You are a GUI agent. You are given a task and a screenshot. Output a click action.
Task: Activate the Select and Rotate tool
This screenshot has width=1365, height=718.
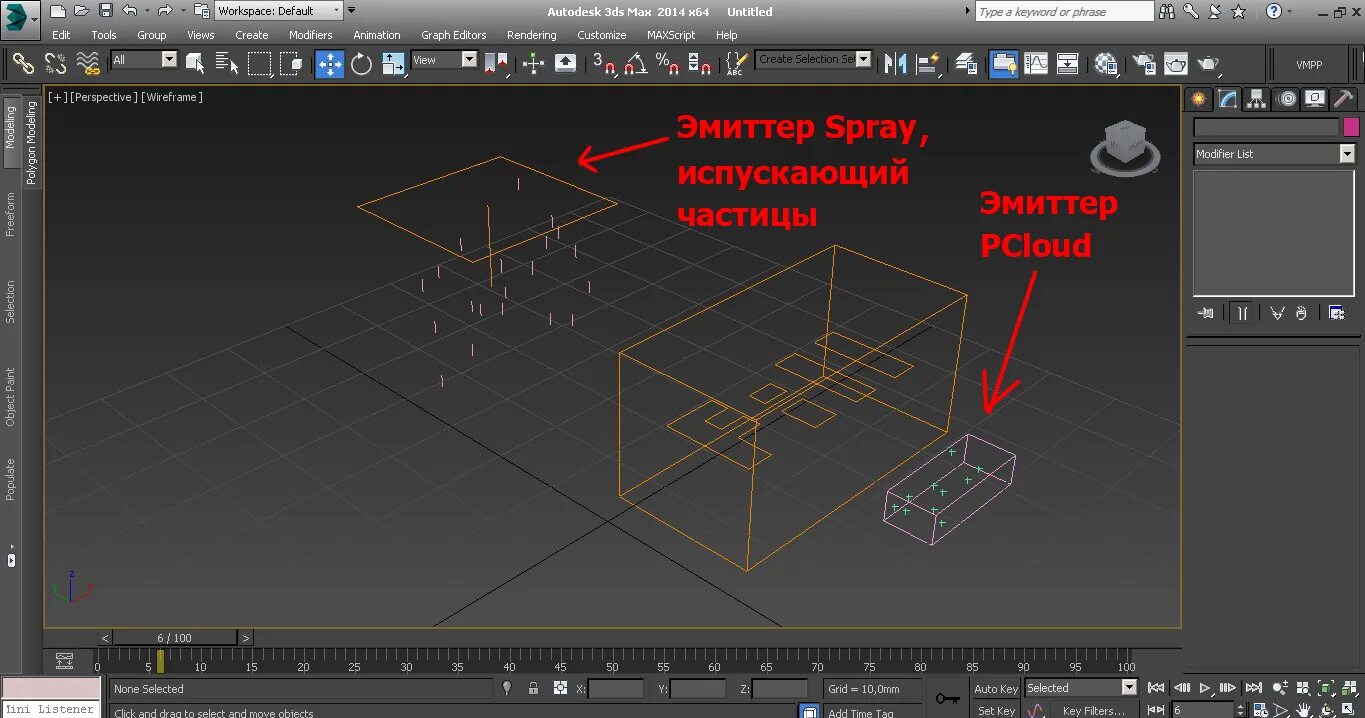360,63
